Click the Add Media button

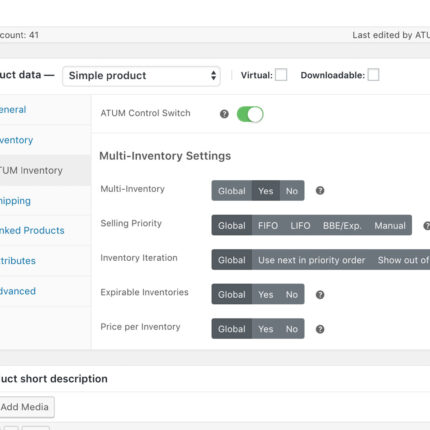tap(25, 407)
